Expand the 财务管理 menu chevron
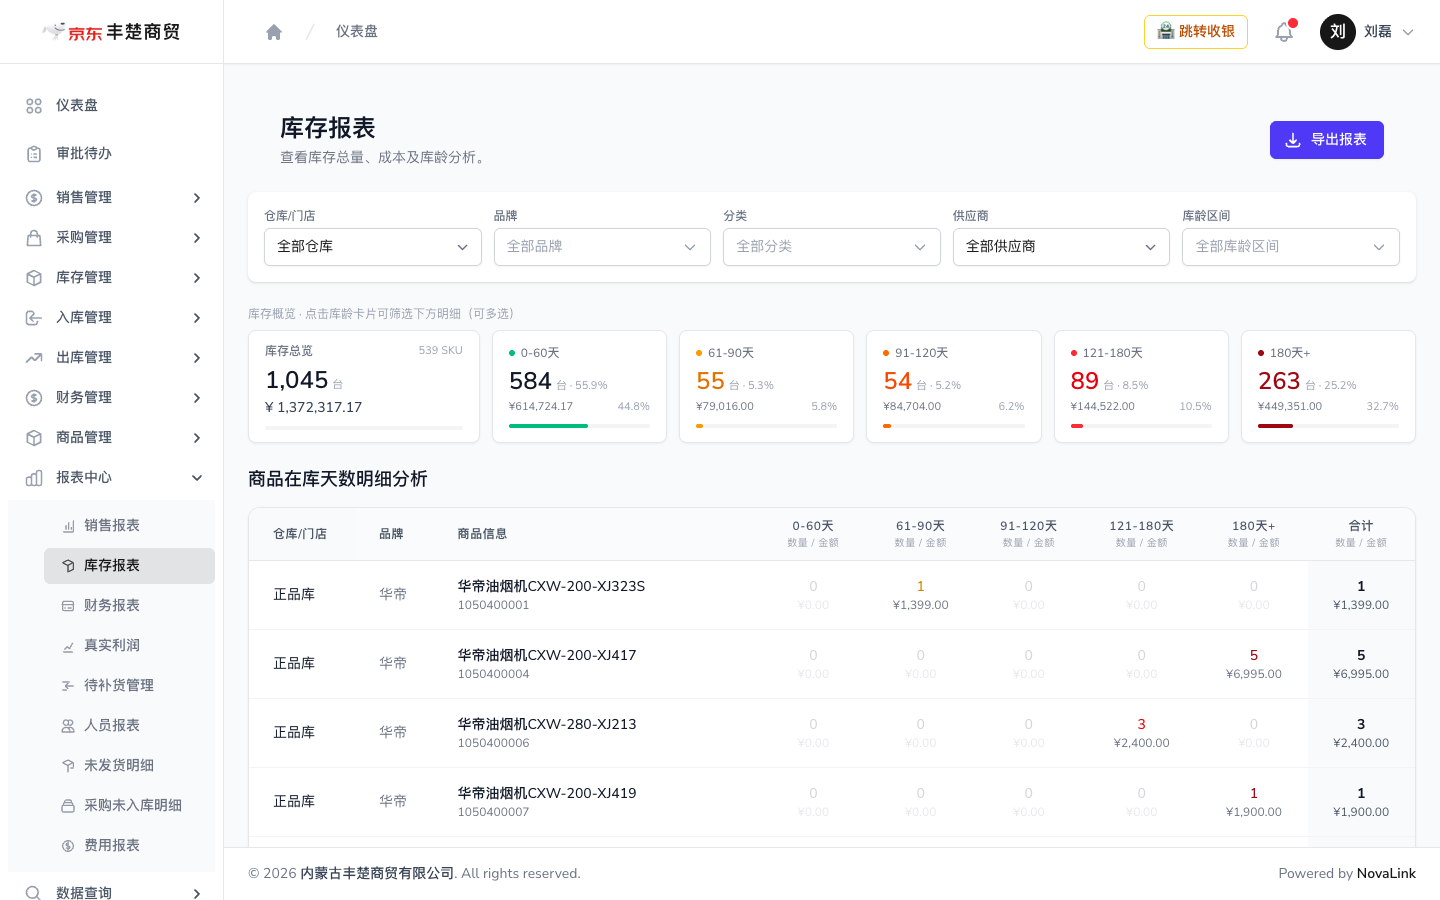 point(197,398)
